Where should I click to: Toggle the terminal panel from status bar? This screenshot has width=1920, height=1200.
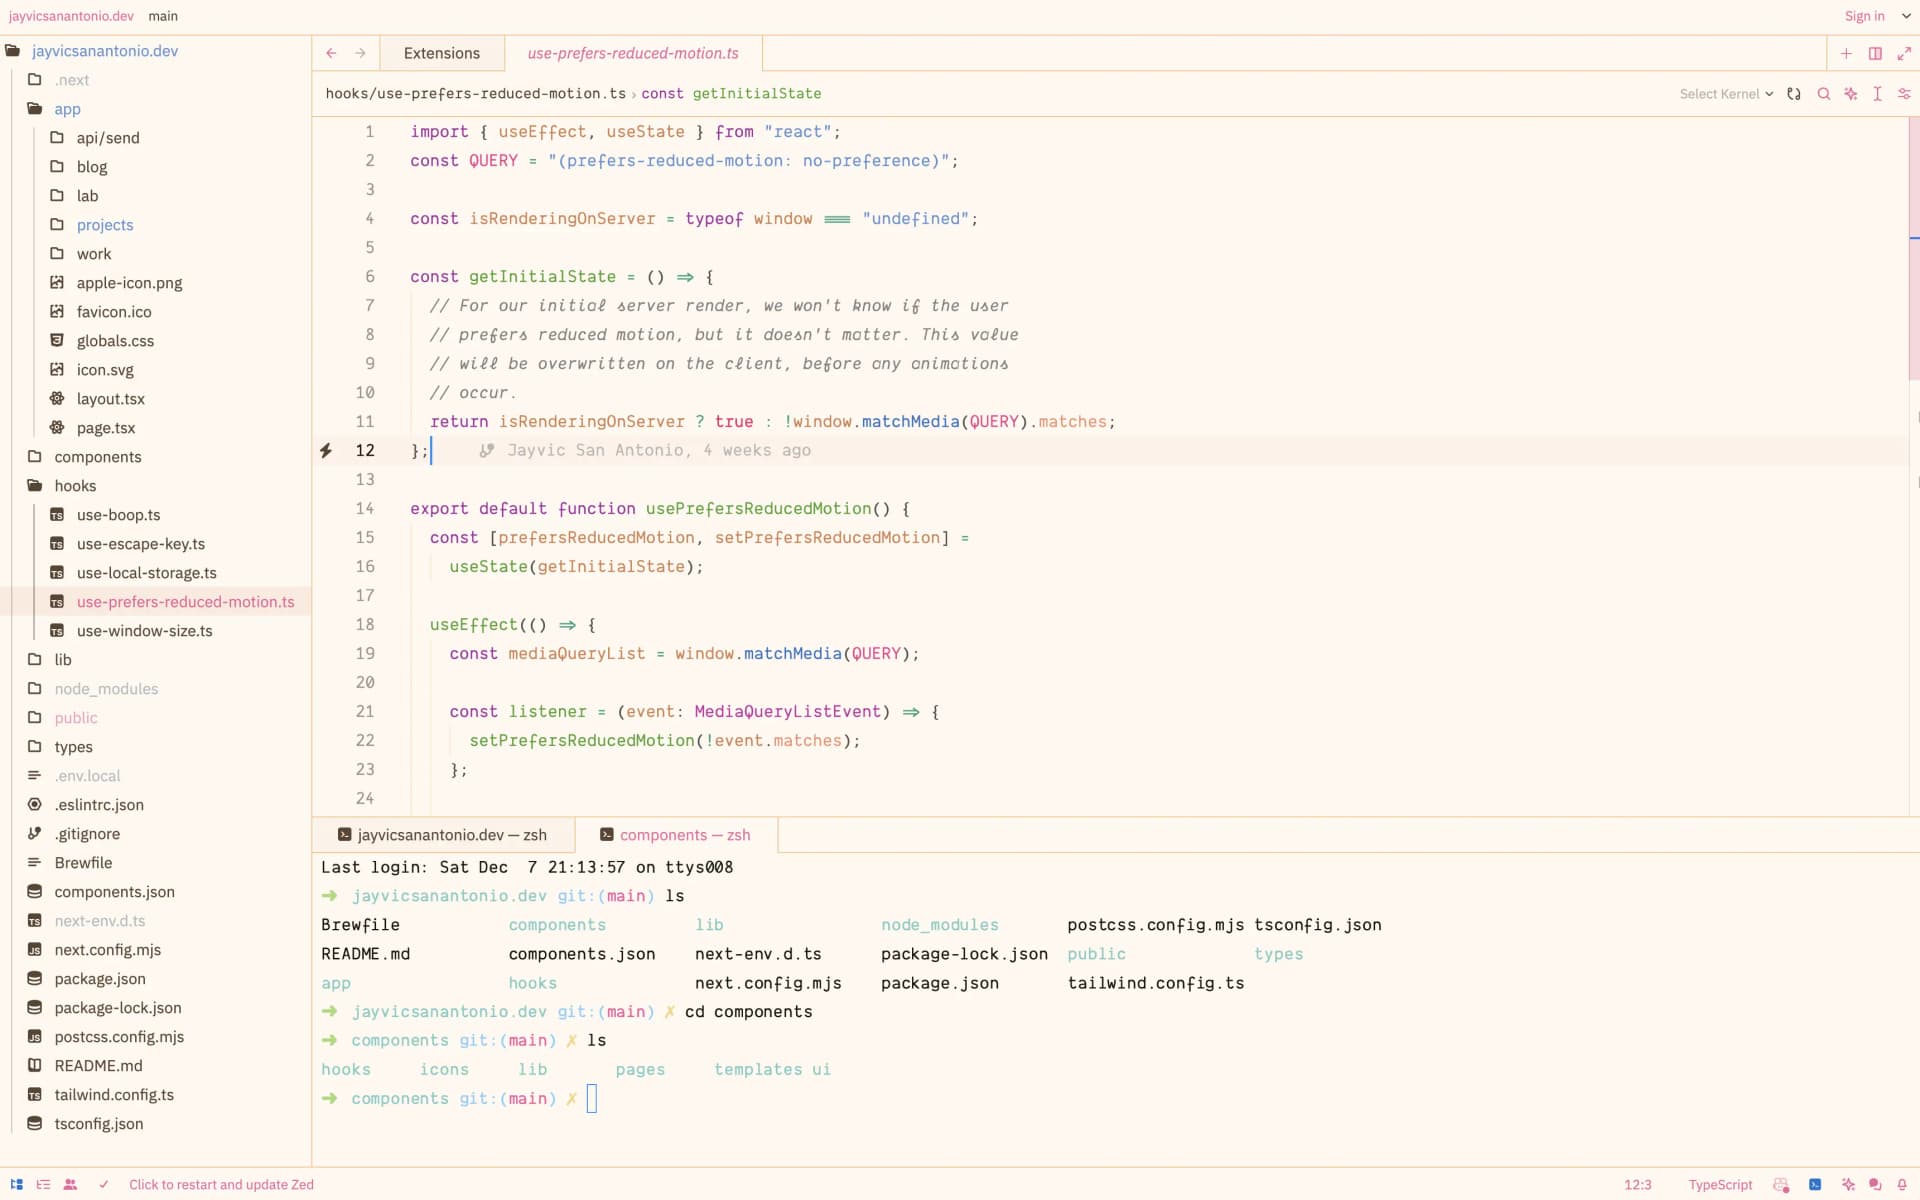(x=1814, y=1184)
